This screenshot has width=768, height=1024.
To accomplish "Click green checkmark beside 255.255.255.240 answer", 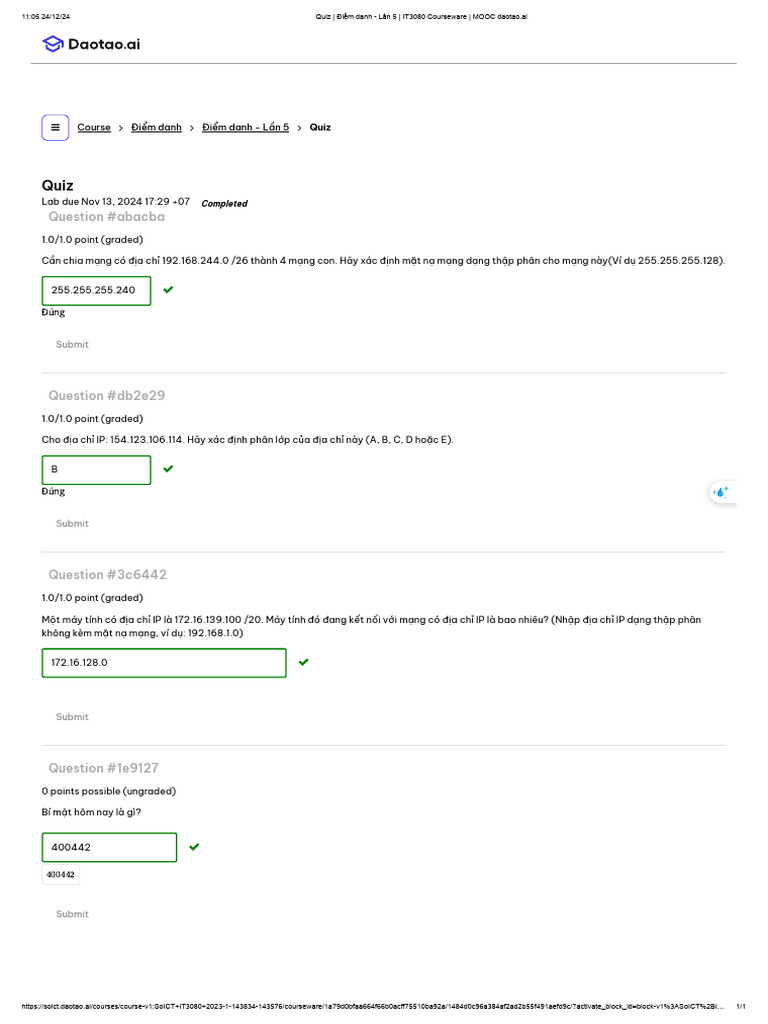I will 168,289.
